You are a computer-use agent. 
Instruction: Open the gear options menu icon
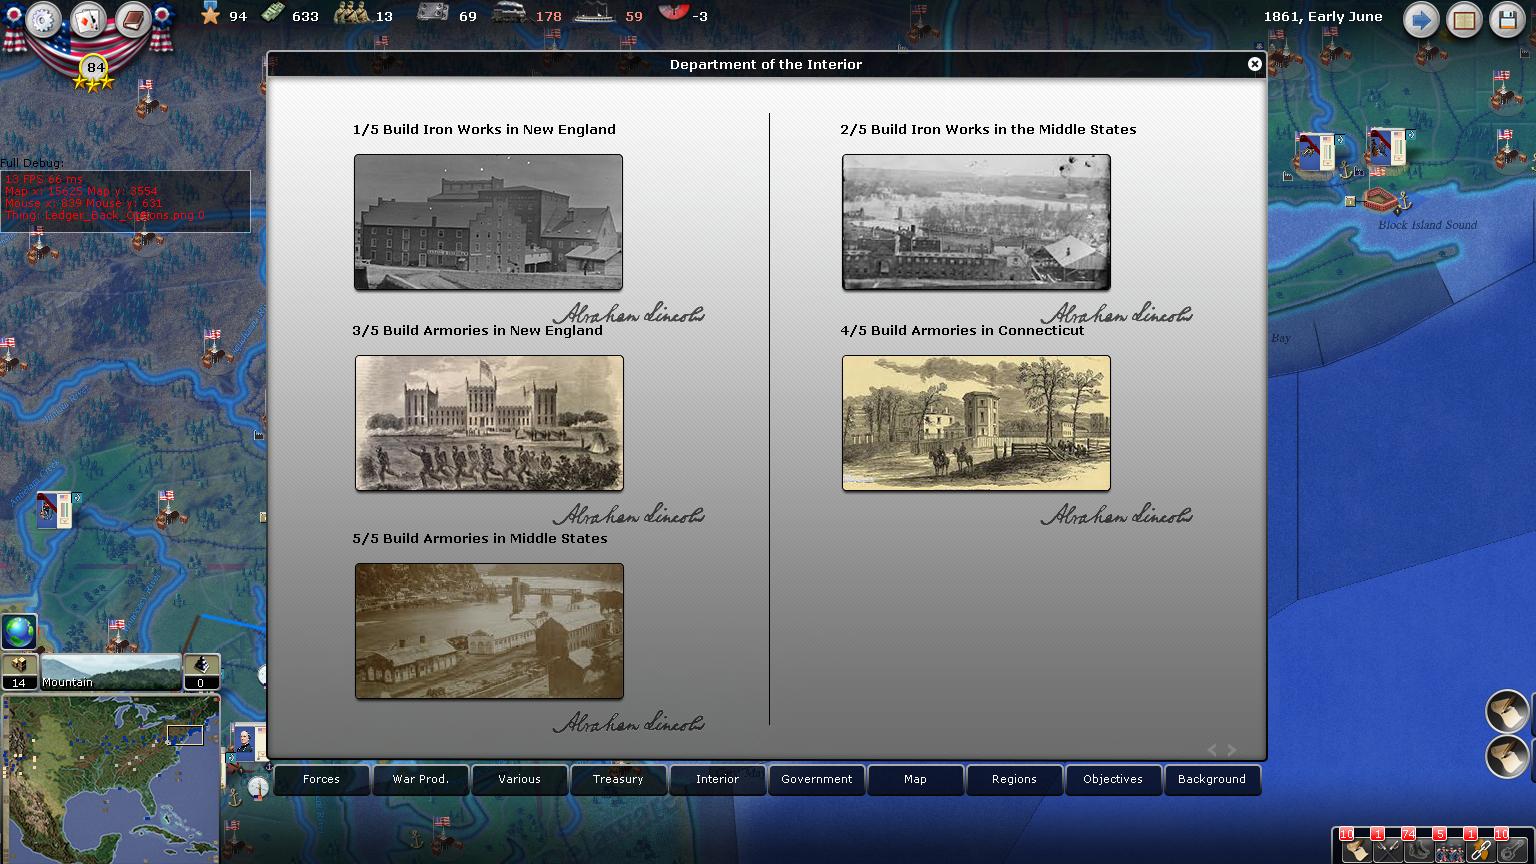(44, 20)
